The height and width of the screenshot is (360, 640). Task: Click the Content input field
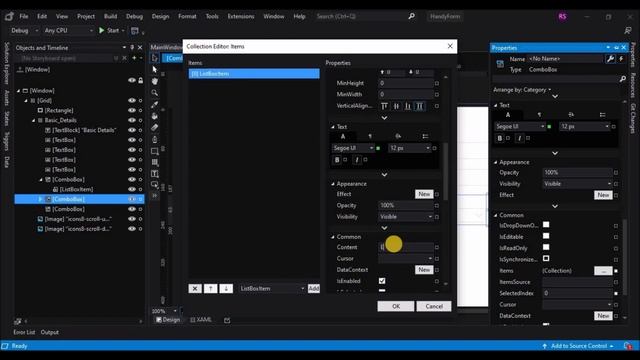point(406,247)
